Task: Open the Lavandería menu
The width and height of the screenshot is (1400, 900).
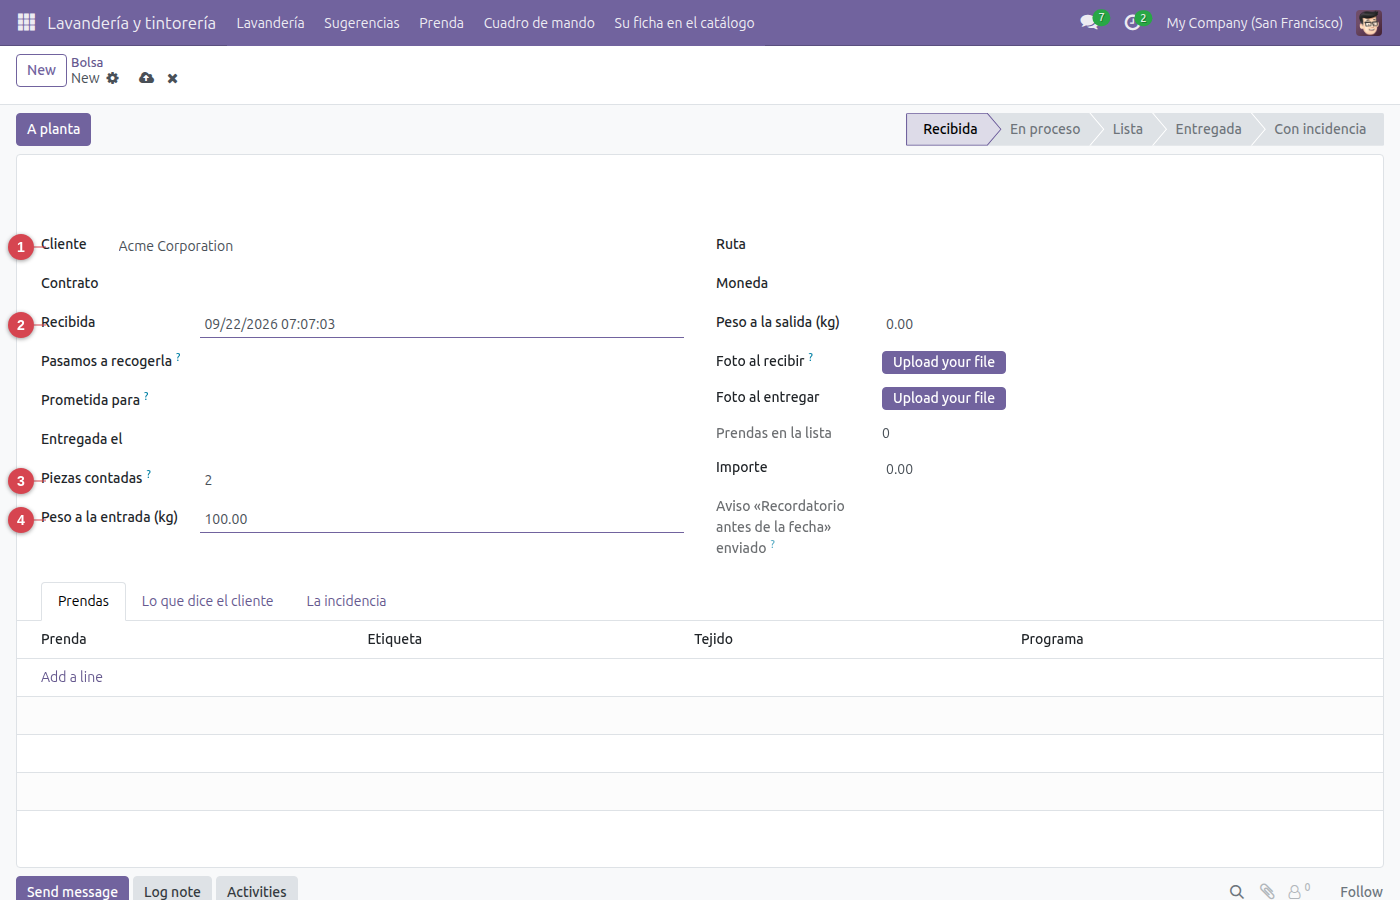Action: tap(270, 22)
